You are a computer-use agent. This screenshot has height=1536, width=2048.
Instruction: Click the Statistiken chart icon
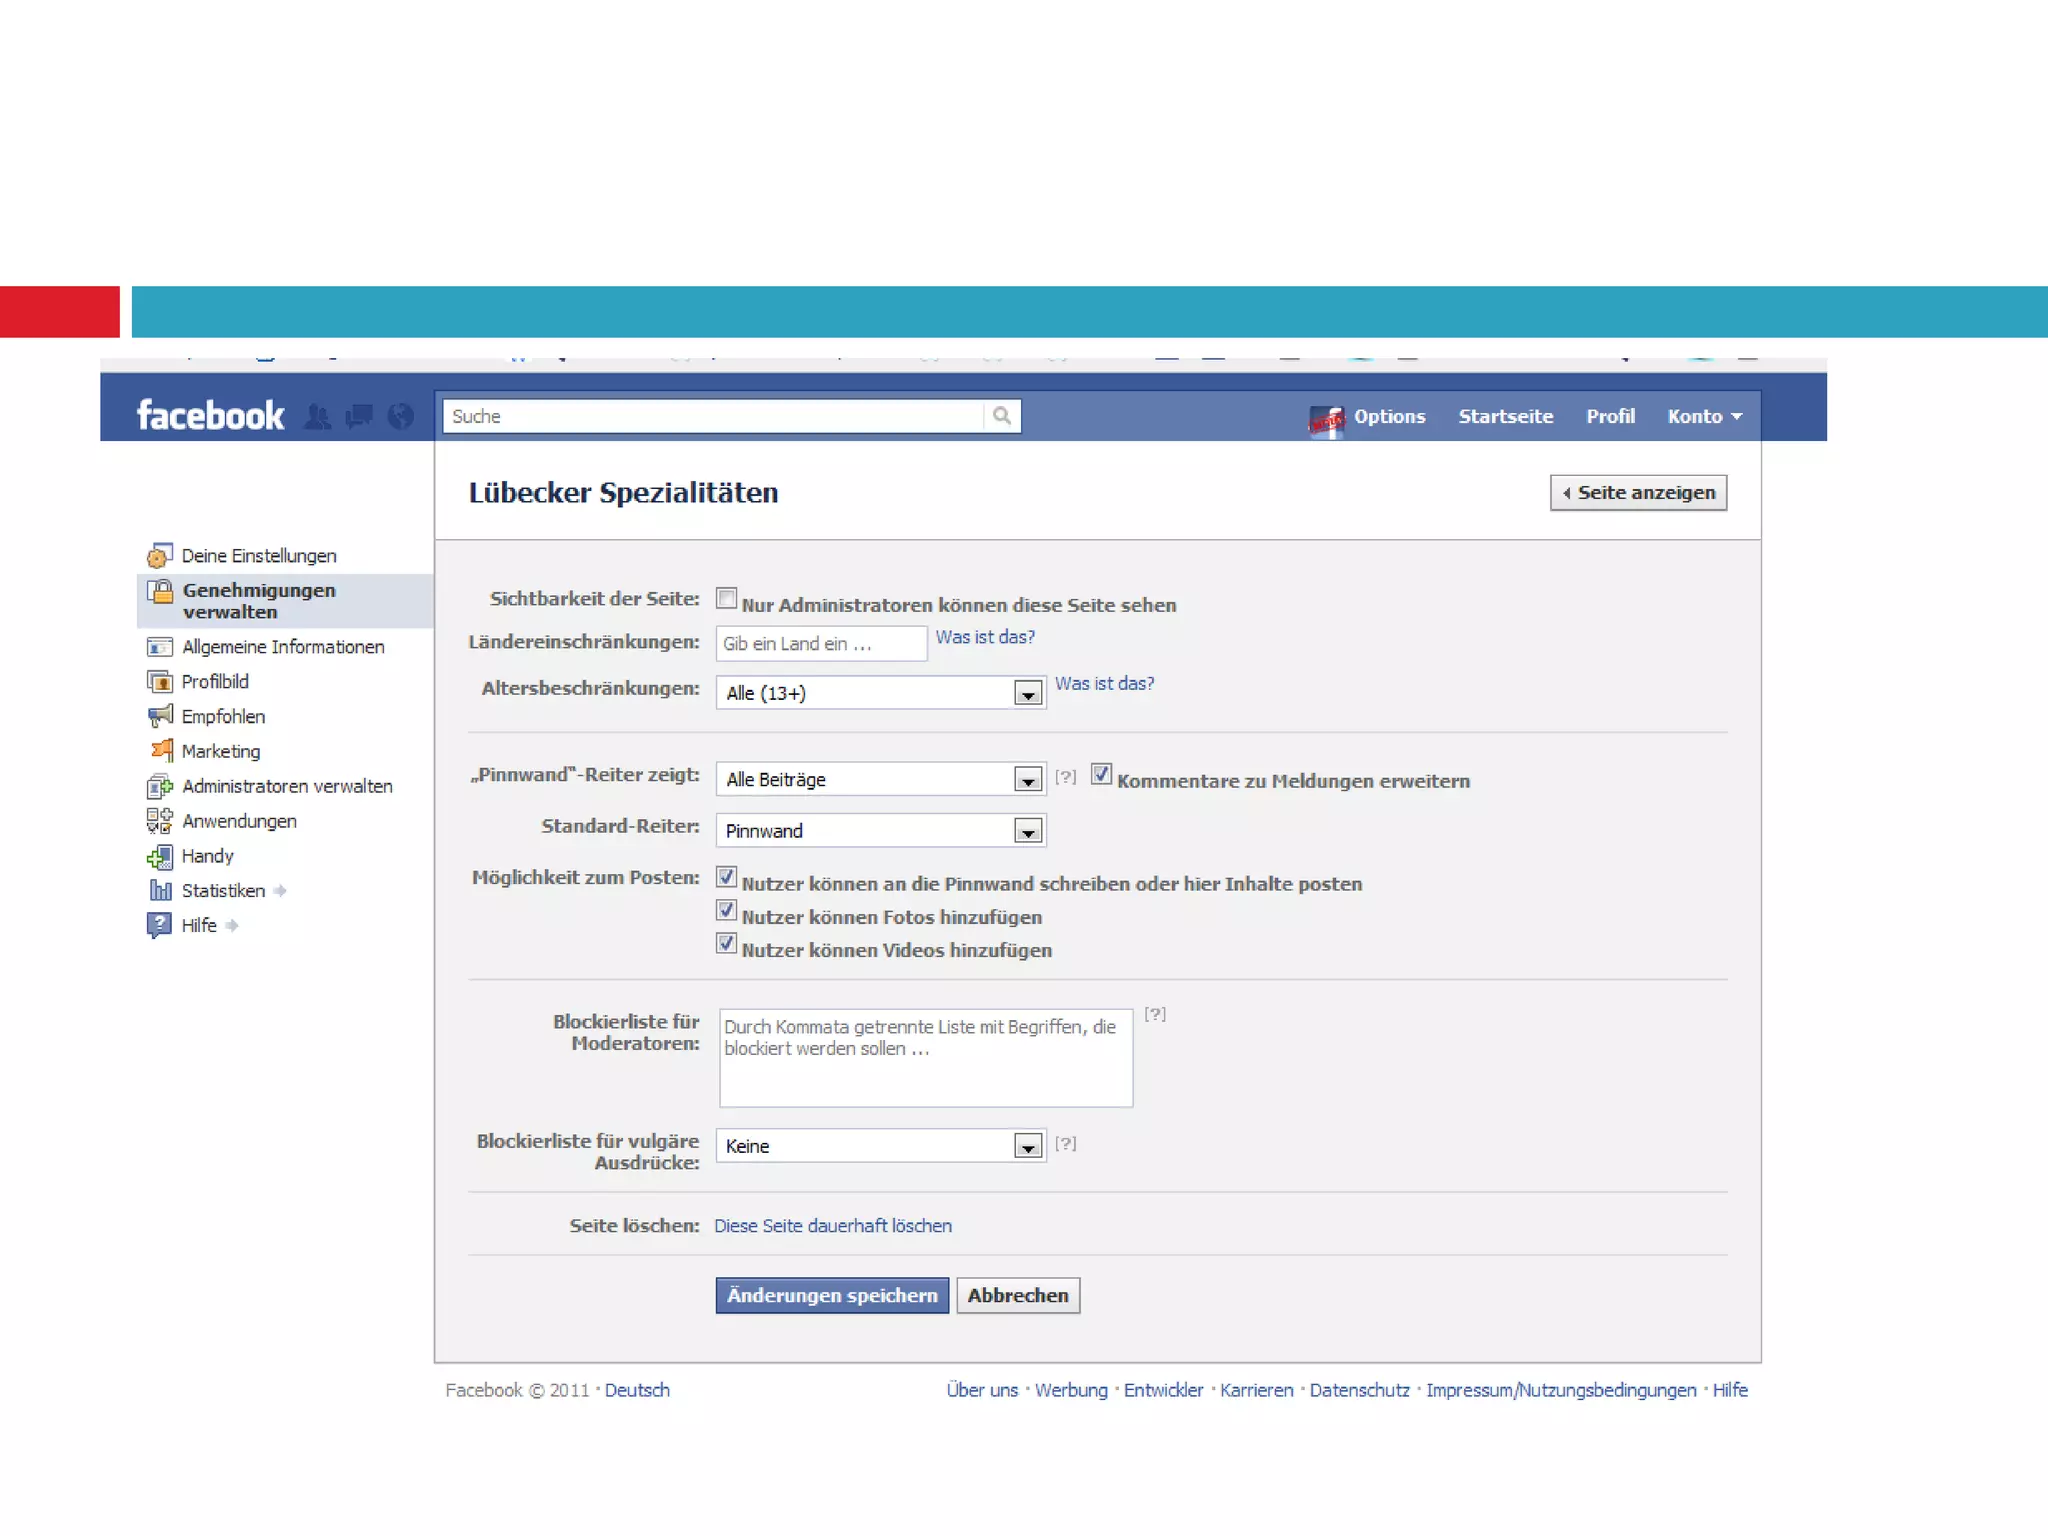click(x=160, y=890)
